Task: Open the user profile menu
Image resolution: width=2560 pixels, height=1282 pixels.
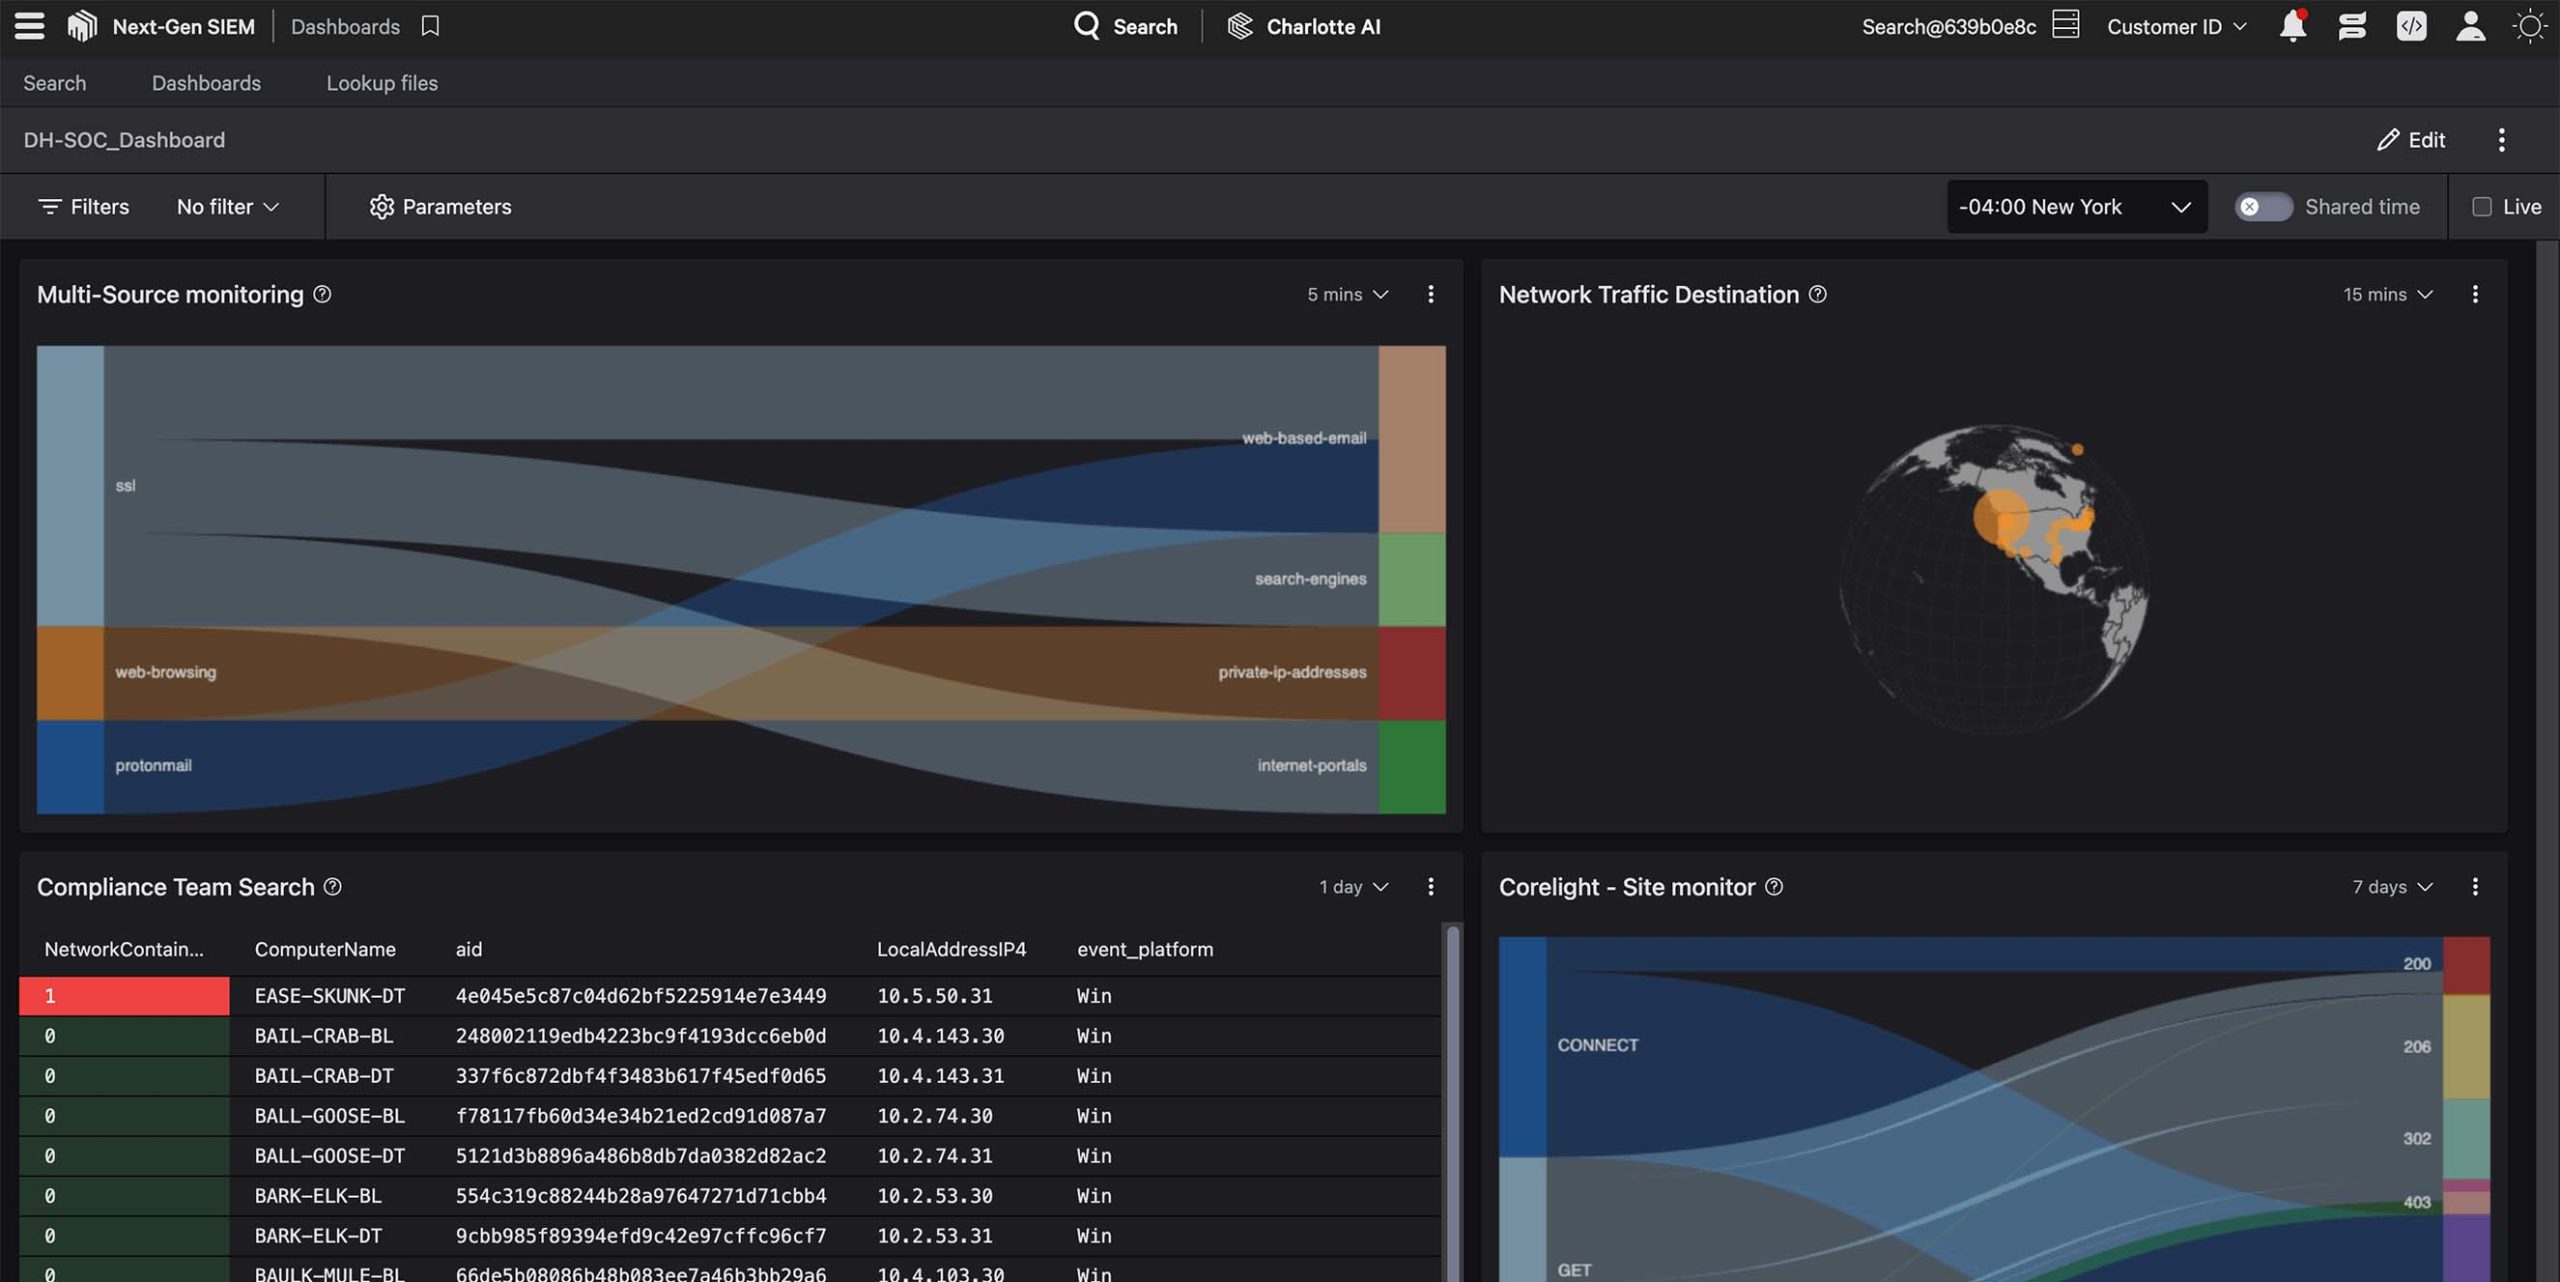Action: coord(2470,26)
